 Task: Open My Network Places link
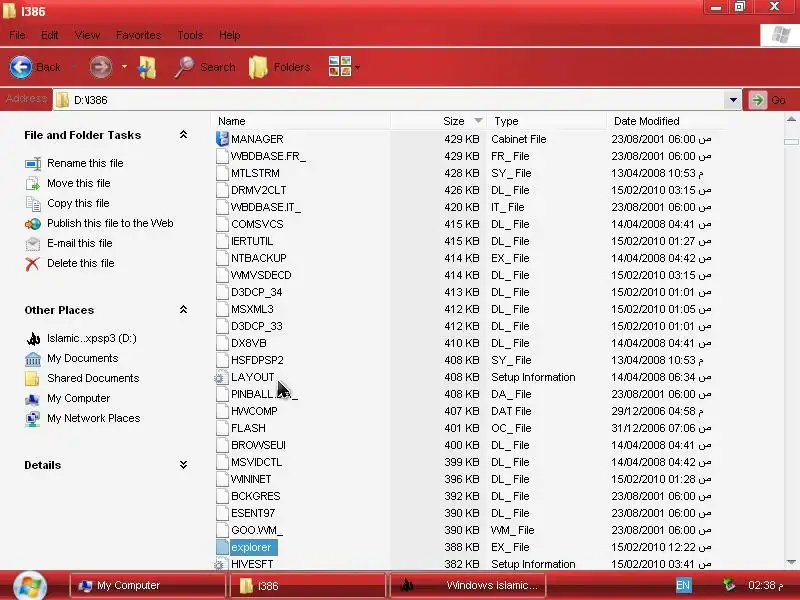coord(93,418)
